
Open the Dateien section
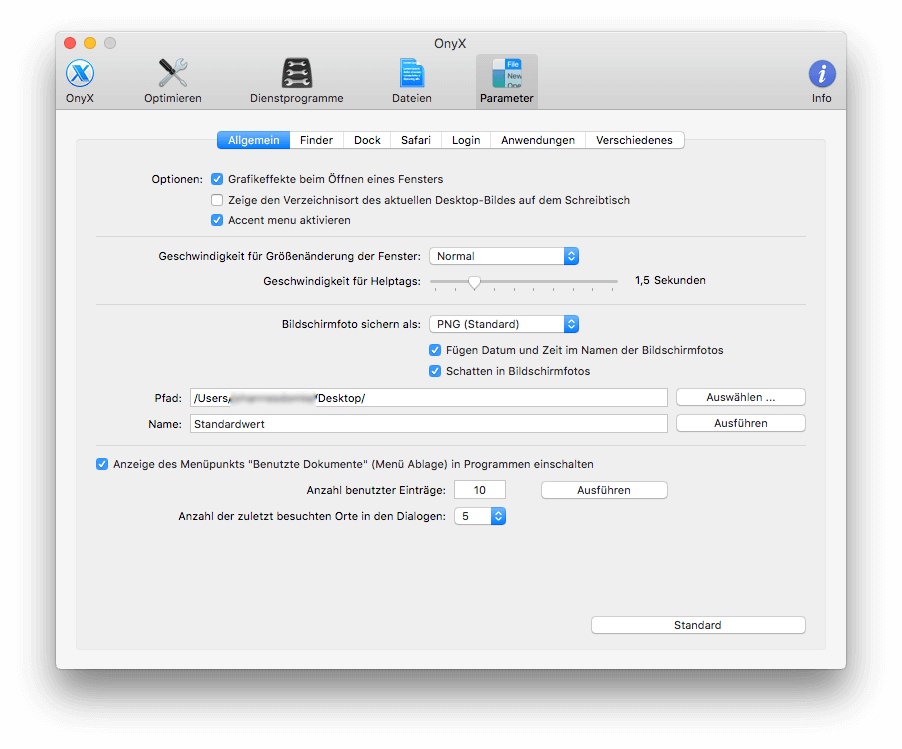click(412, 81)
